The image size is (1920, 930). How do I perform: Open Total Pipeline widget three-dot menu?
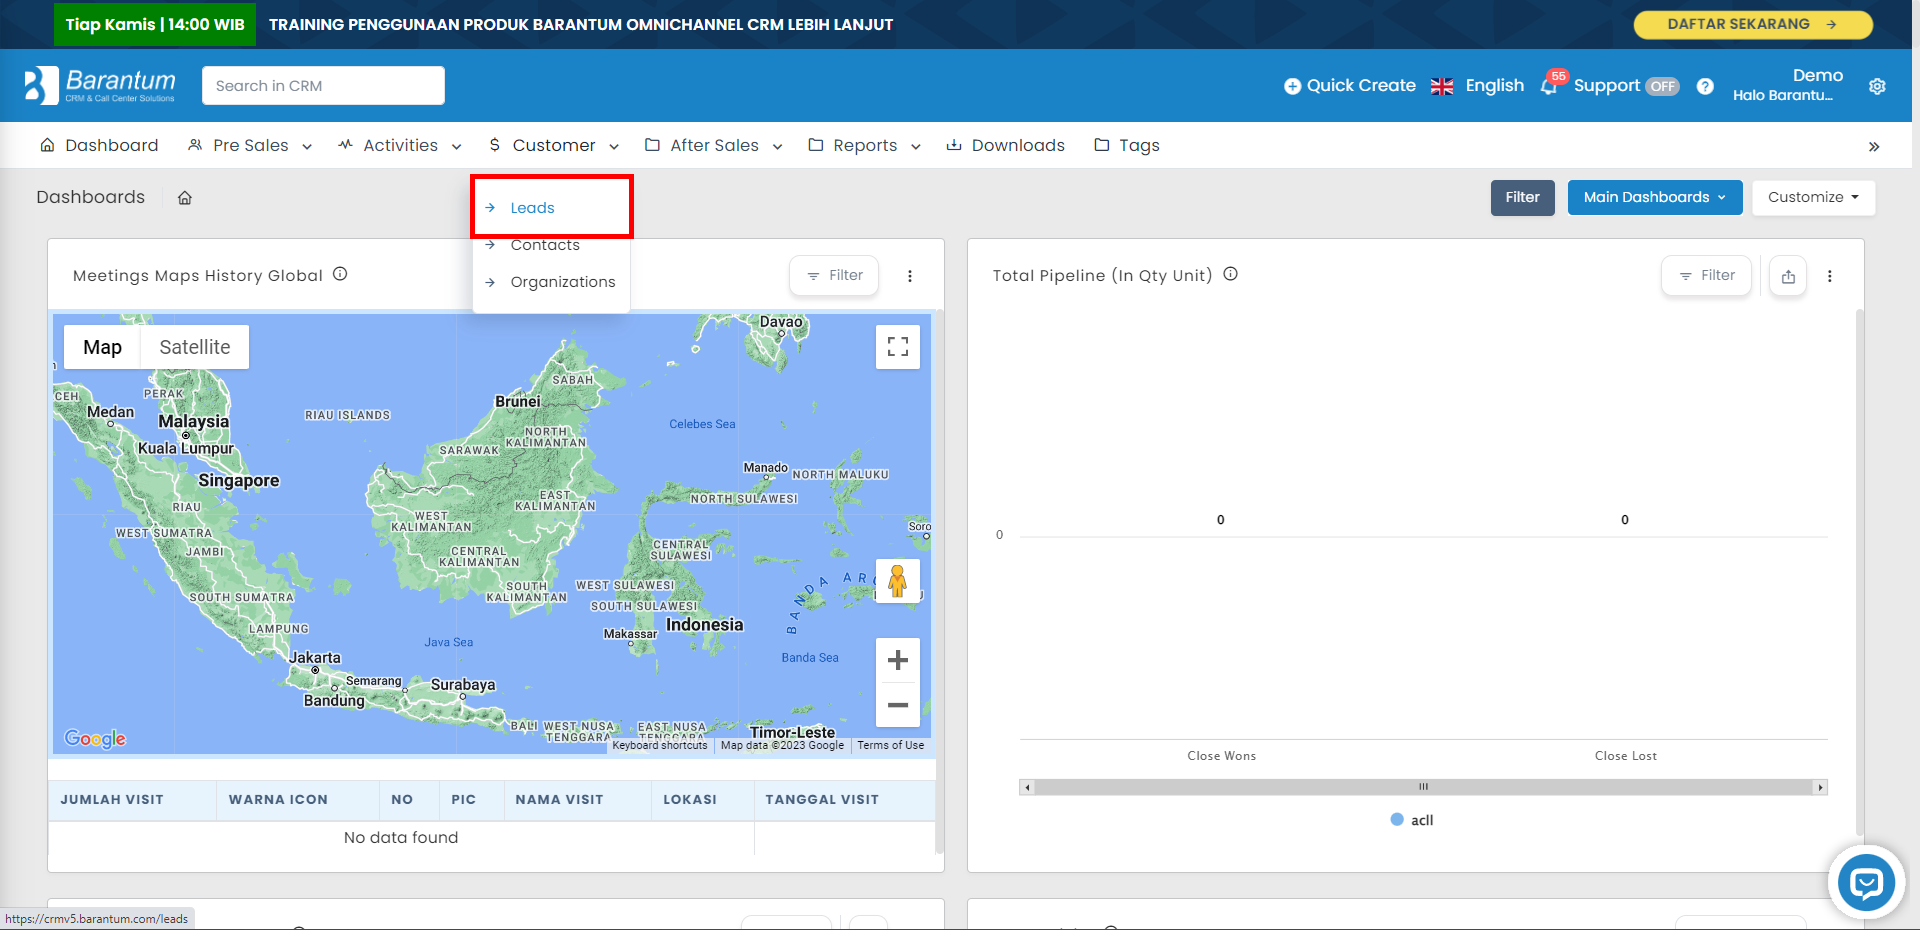click(x=1830, y=276)
